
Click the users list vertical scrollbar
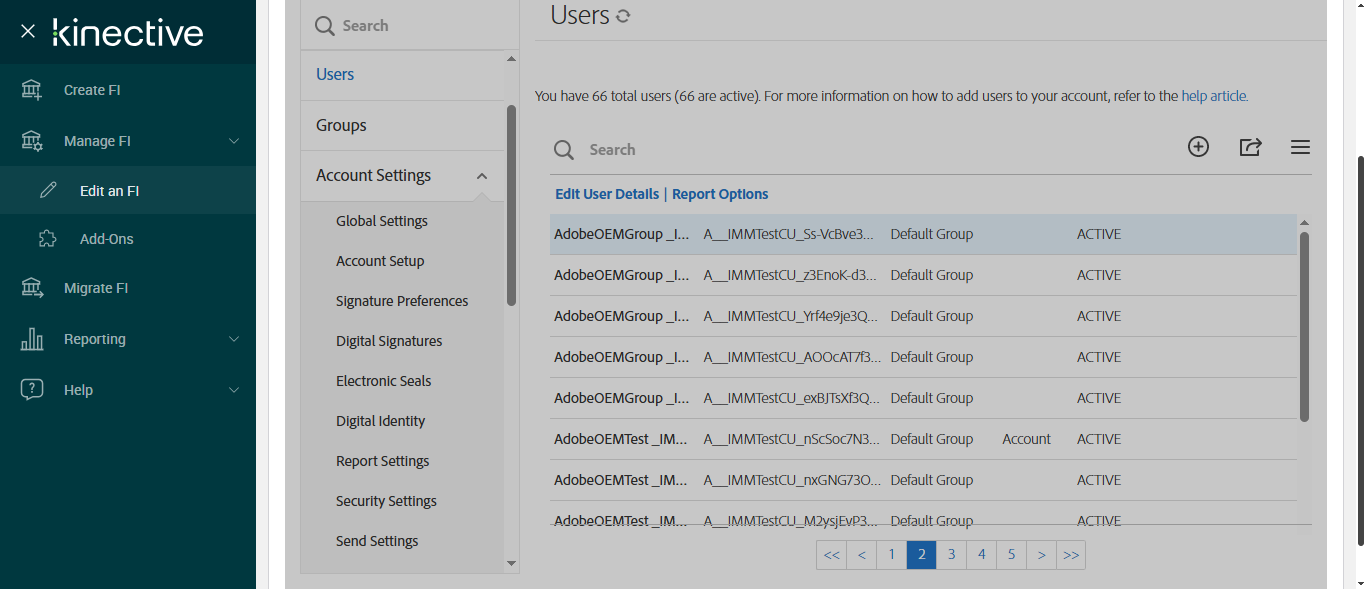coord(1304,325)
